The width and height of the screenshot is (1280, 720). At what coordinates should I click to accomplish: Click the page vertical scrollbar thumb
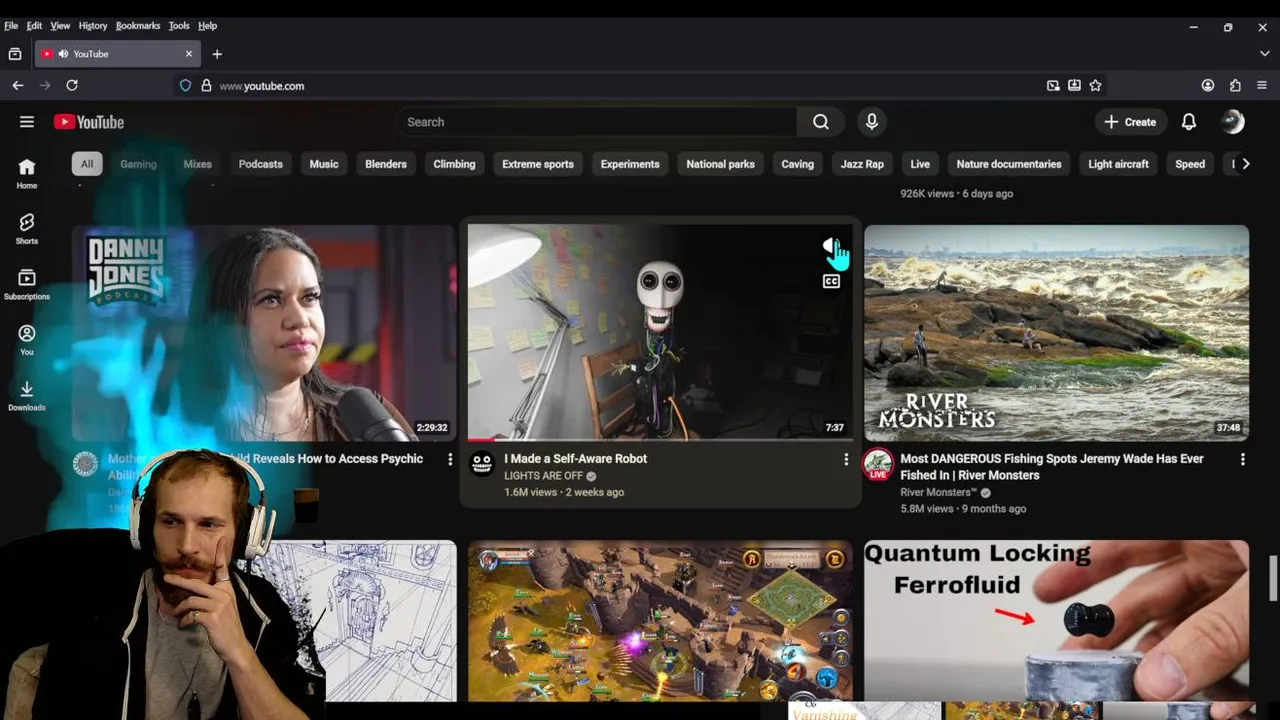coord(1273,578)
